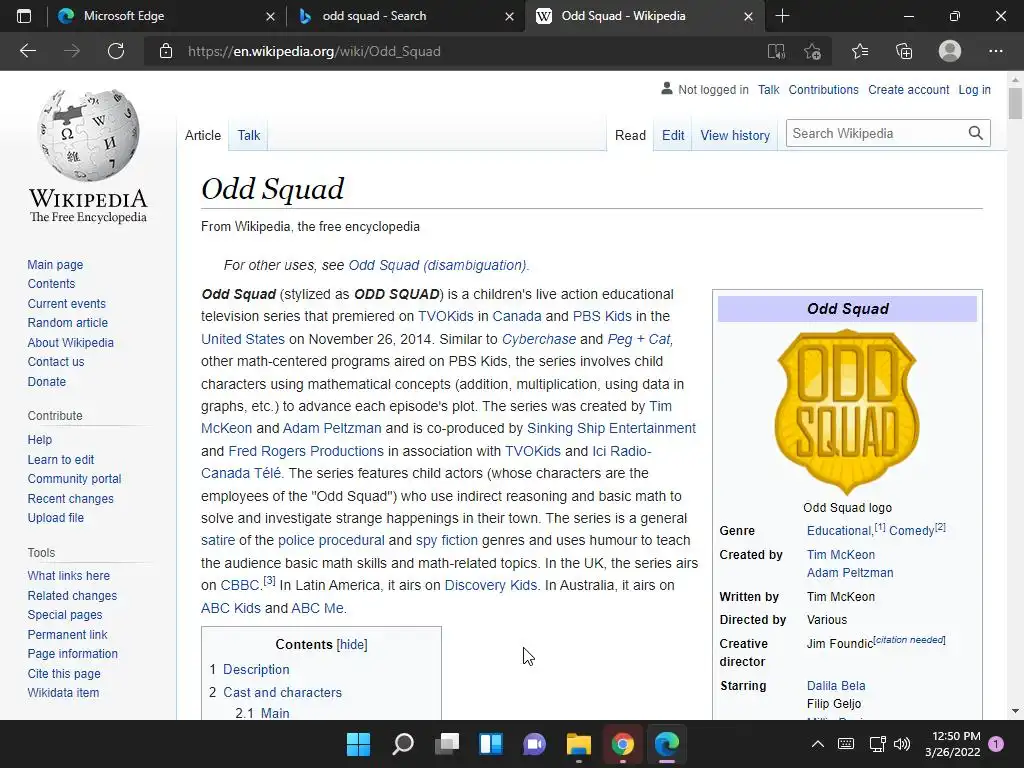Click the Wikipedia search magnifier icon
Image resolution: width=1024 pixels, height=768 pixels.
(976, 133)
